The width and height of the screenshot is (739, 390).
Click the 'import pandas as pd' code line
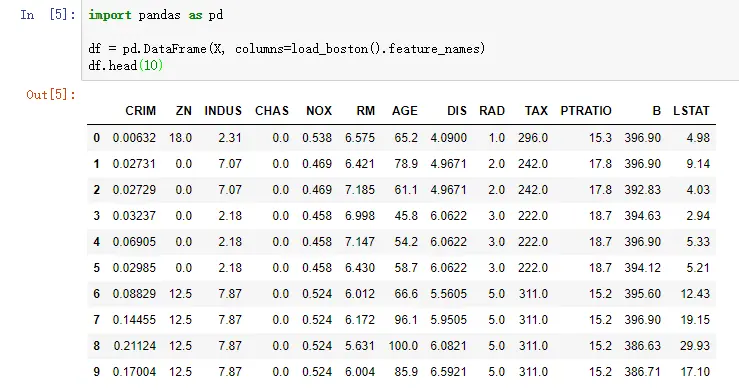coord(156,15)
